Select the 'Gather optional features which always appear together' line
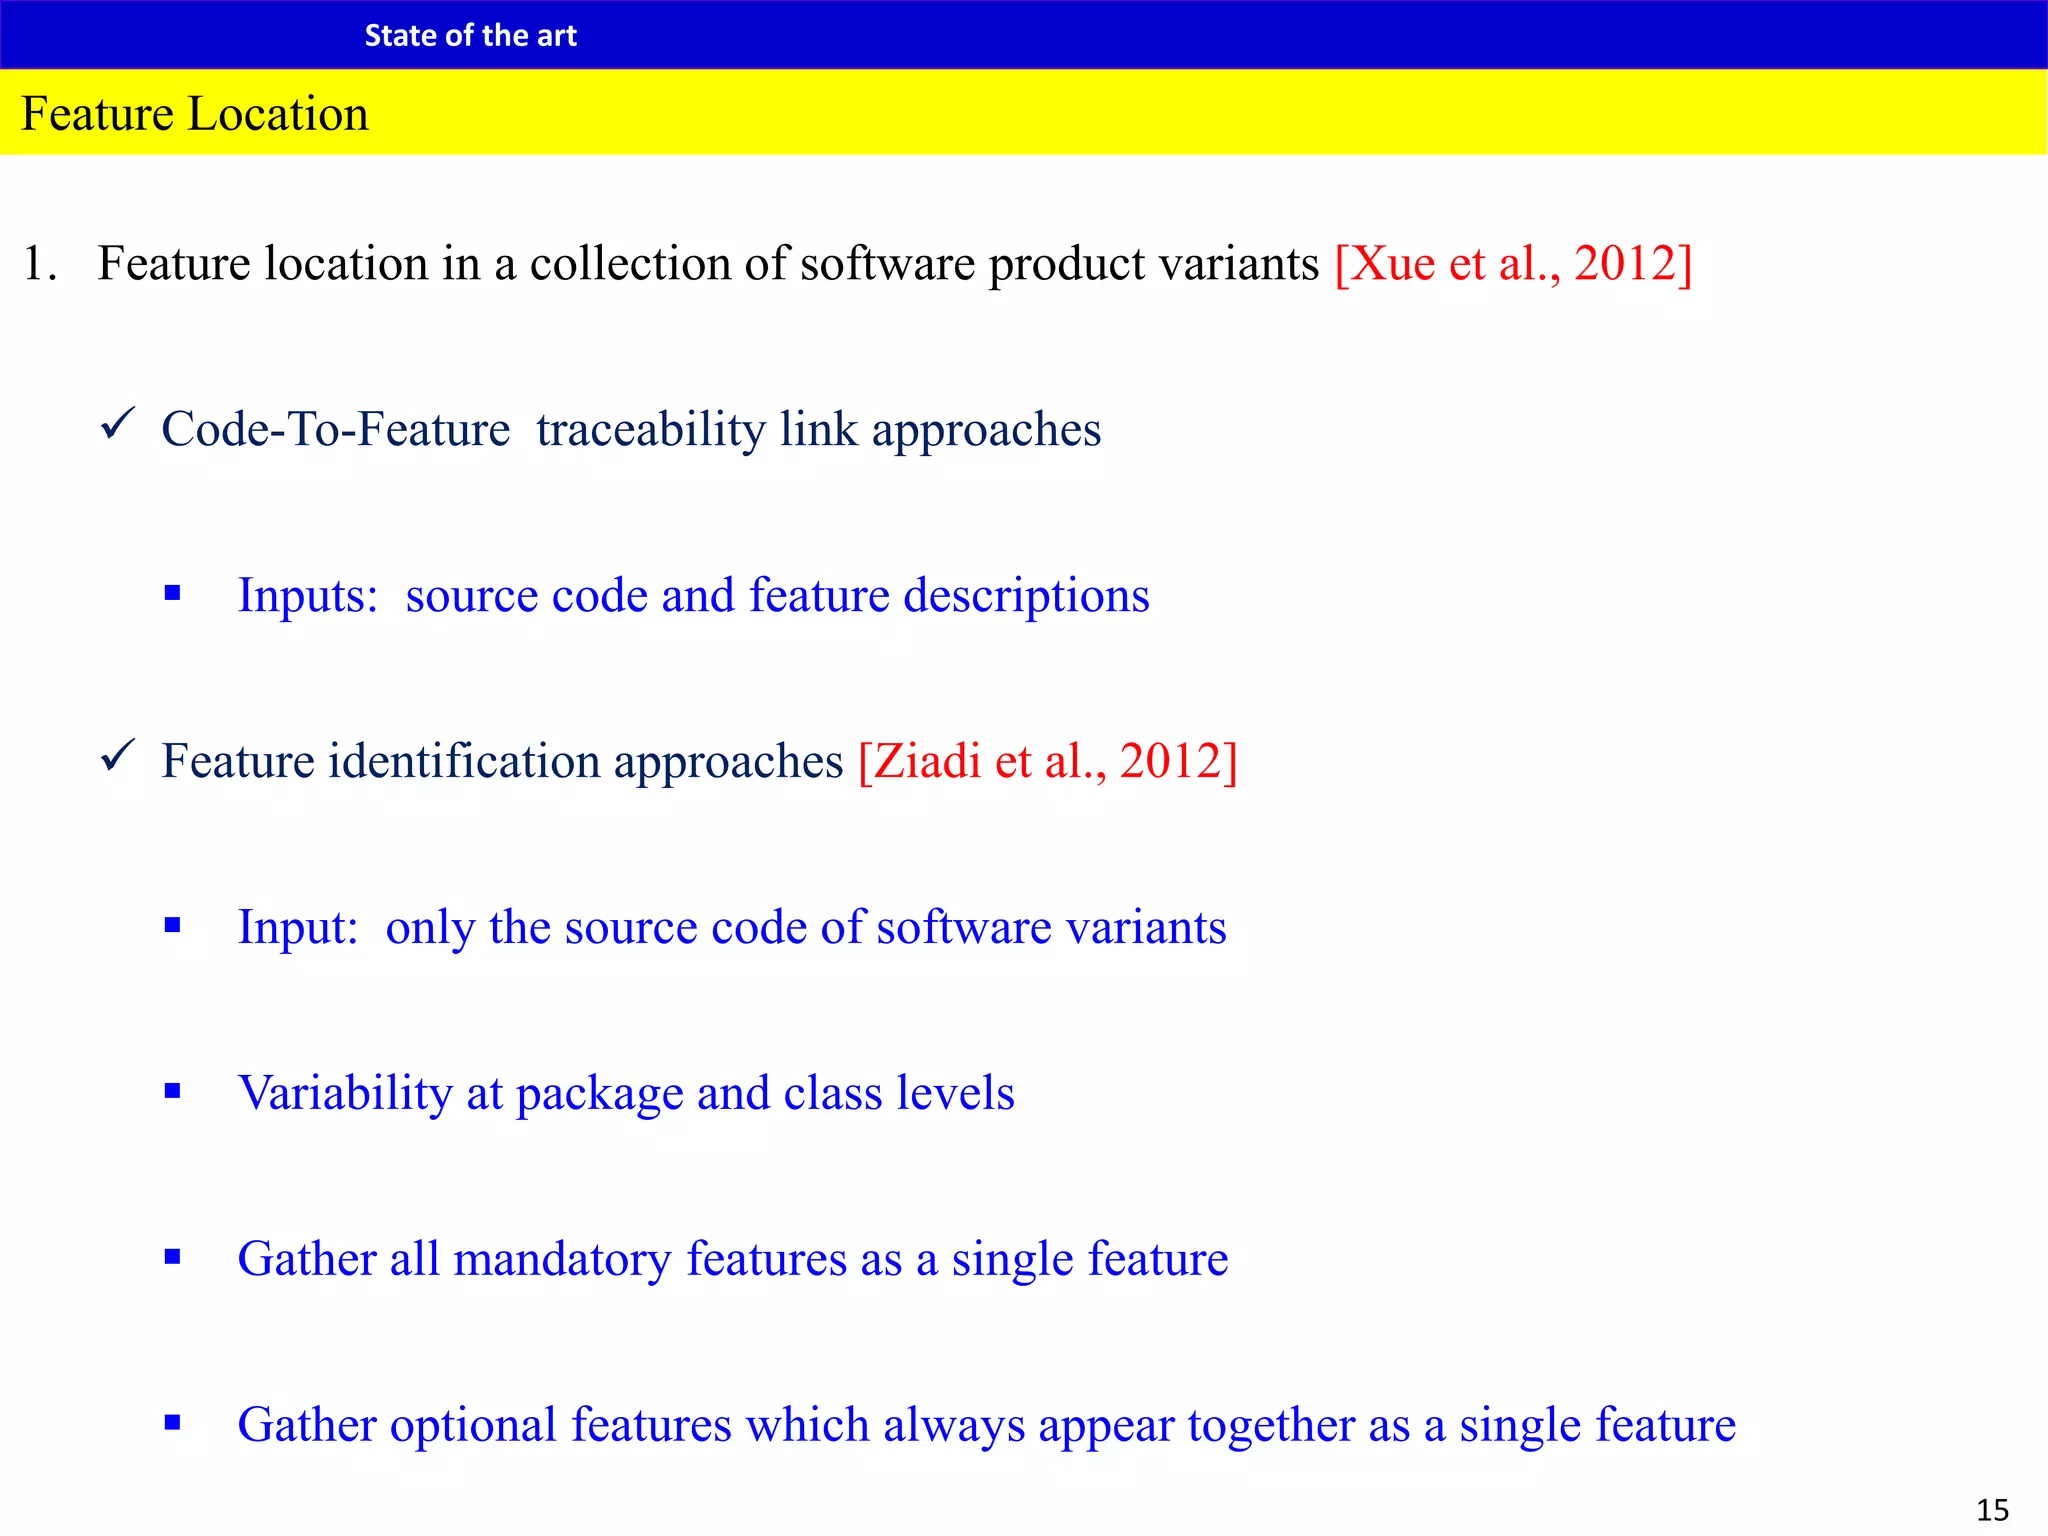Image resolution: width=2048 pixels, height=1536 pixels. (986, 1426)
